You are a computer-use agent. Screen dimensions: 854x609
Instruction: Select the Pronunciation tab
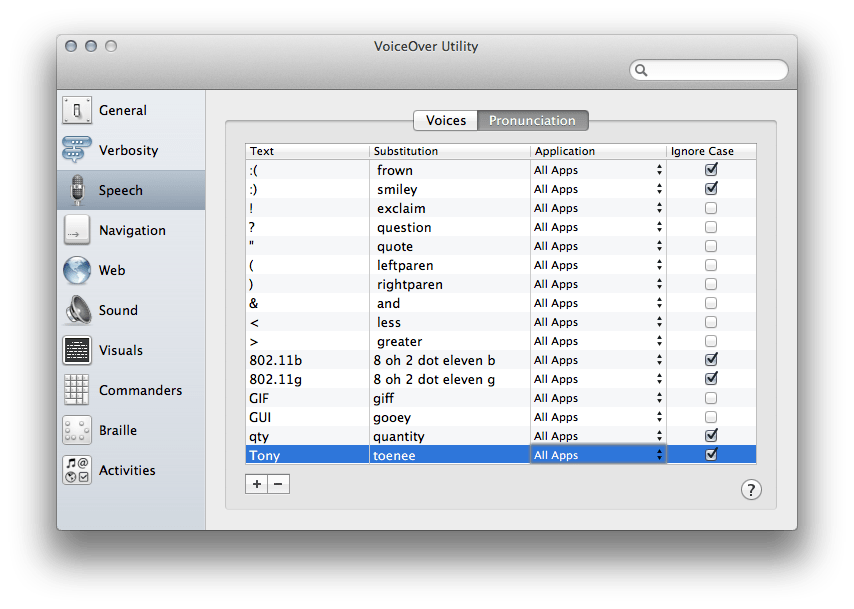tap(533, 120)
